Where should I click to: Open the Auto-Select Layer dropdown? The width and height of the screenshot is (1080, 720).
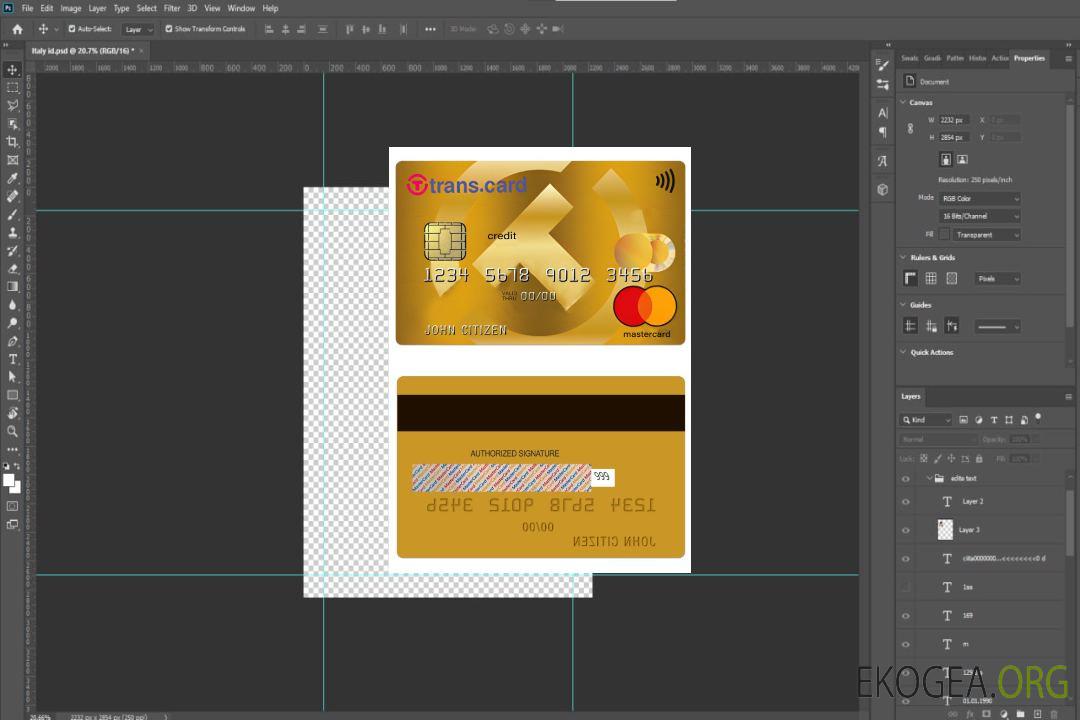pyautogui.click(x=138, y=29)
